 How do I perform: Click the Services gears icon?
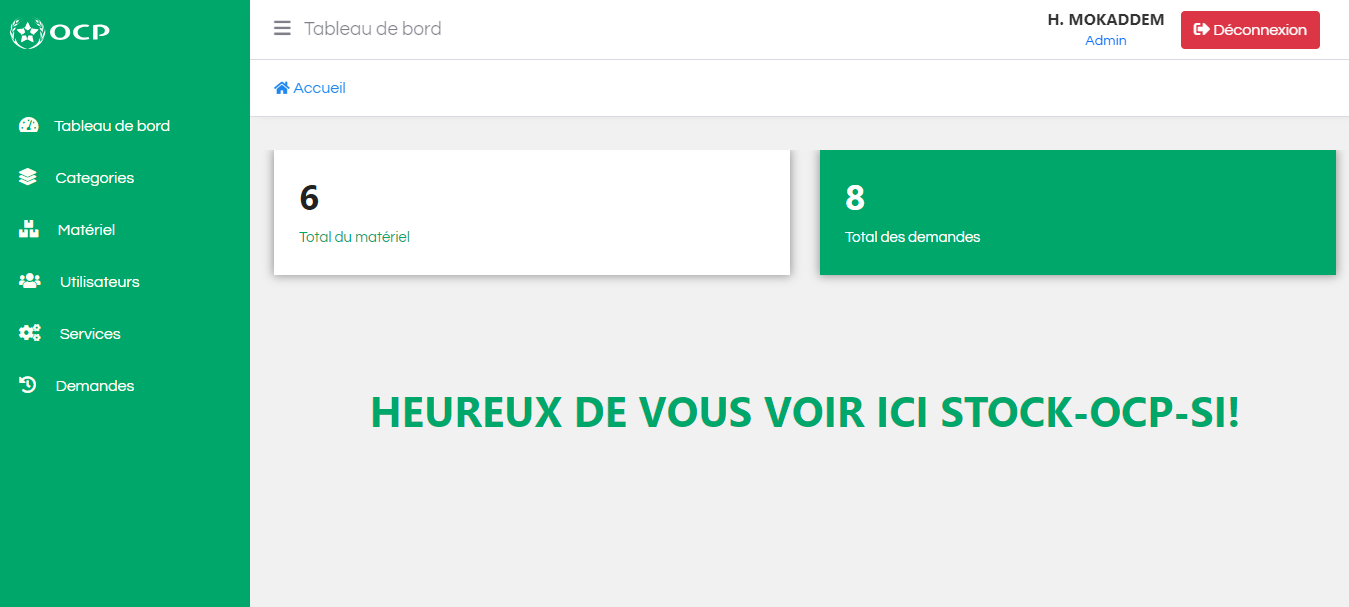[x=30, y=333]
